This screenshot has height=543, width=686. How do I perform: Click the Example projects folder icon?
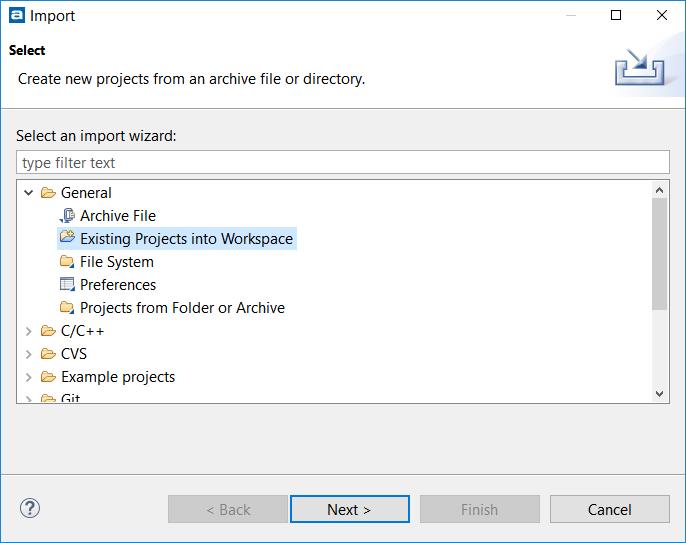[x=48, y=377]
